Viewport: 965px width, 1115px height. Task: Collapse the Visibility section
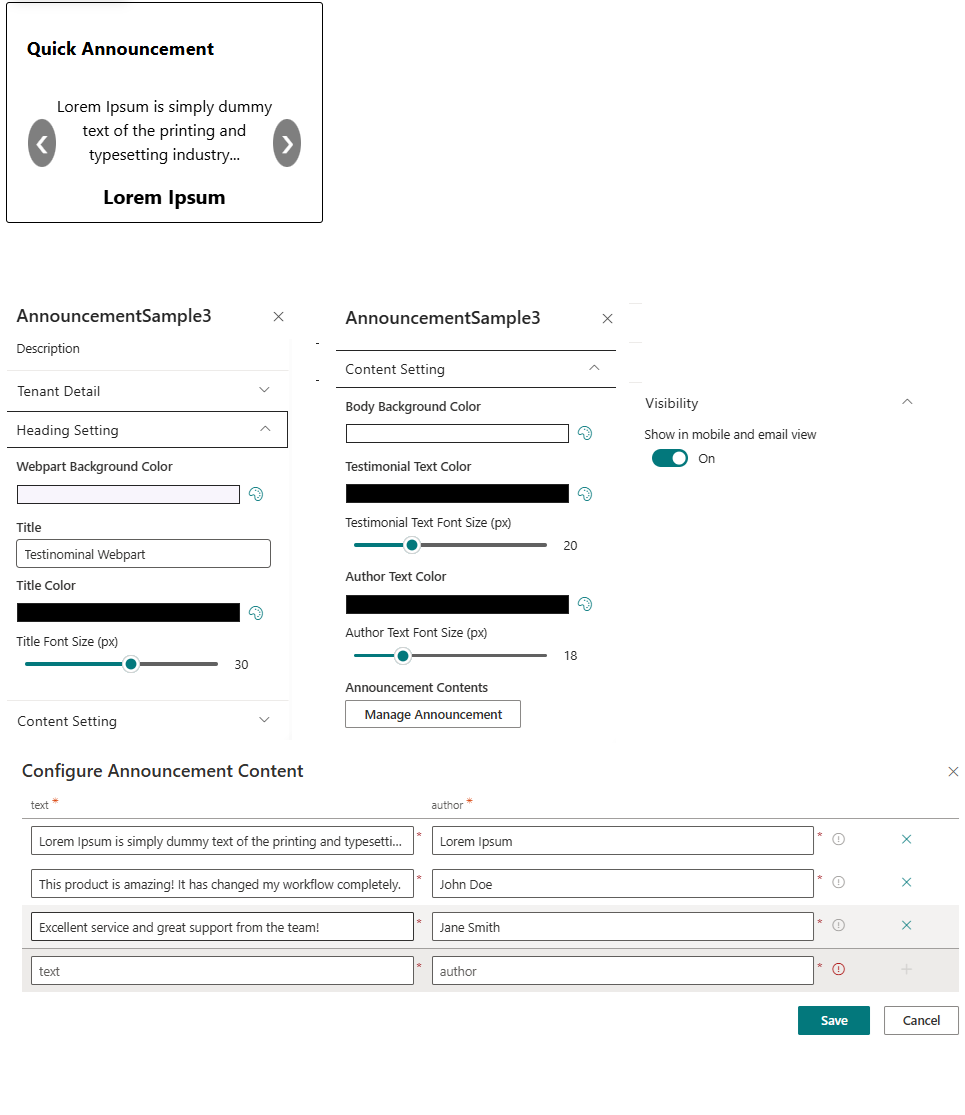point(906,402)
